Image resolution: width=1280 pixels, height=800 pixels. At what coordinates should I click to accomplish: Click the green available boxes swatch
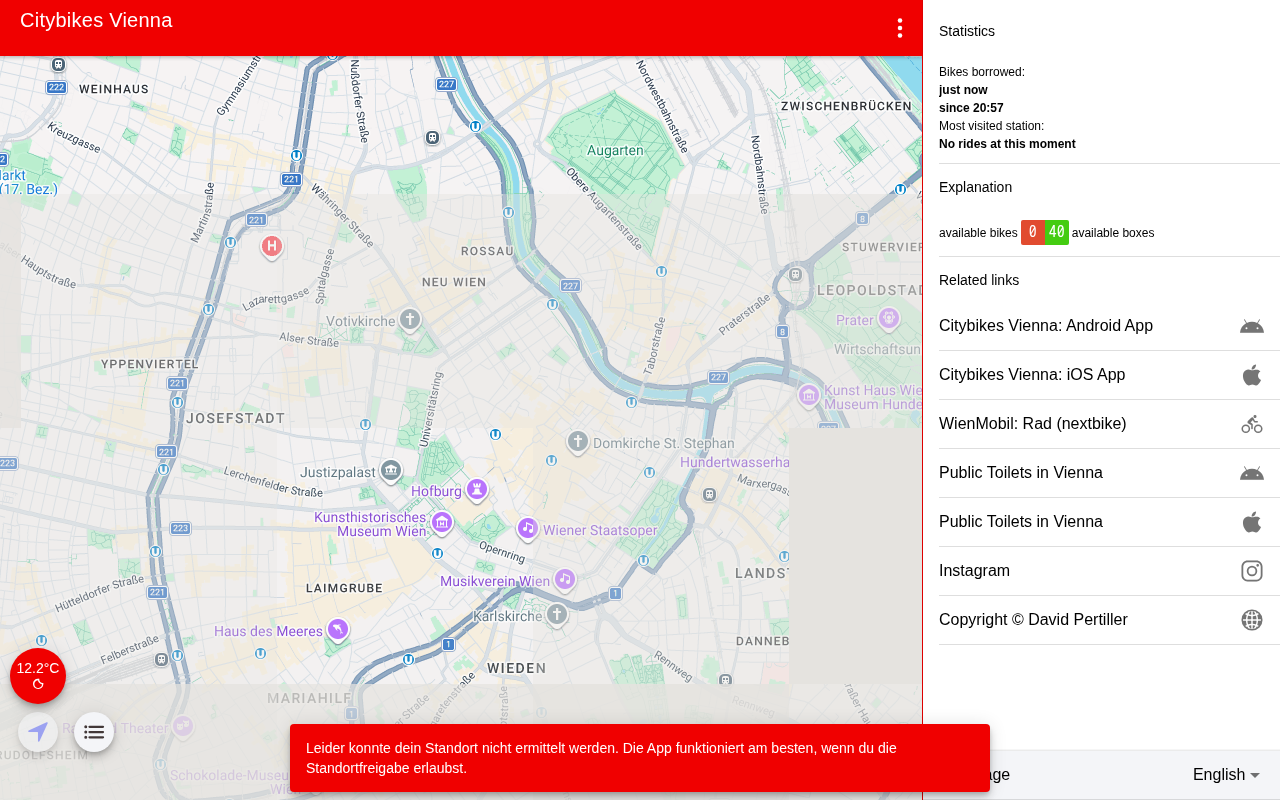tap(1057, 233)
